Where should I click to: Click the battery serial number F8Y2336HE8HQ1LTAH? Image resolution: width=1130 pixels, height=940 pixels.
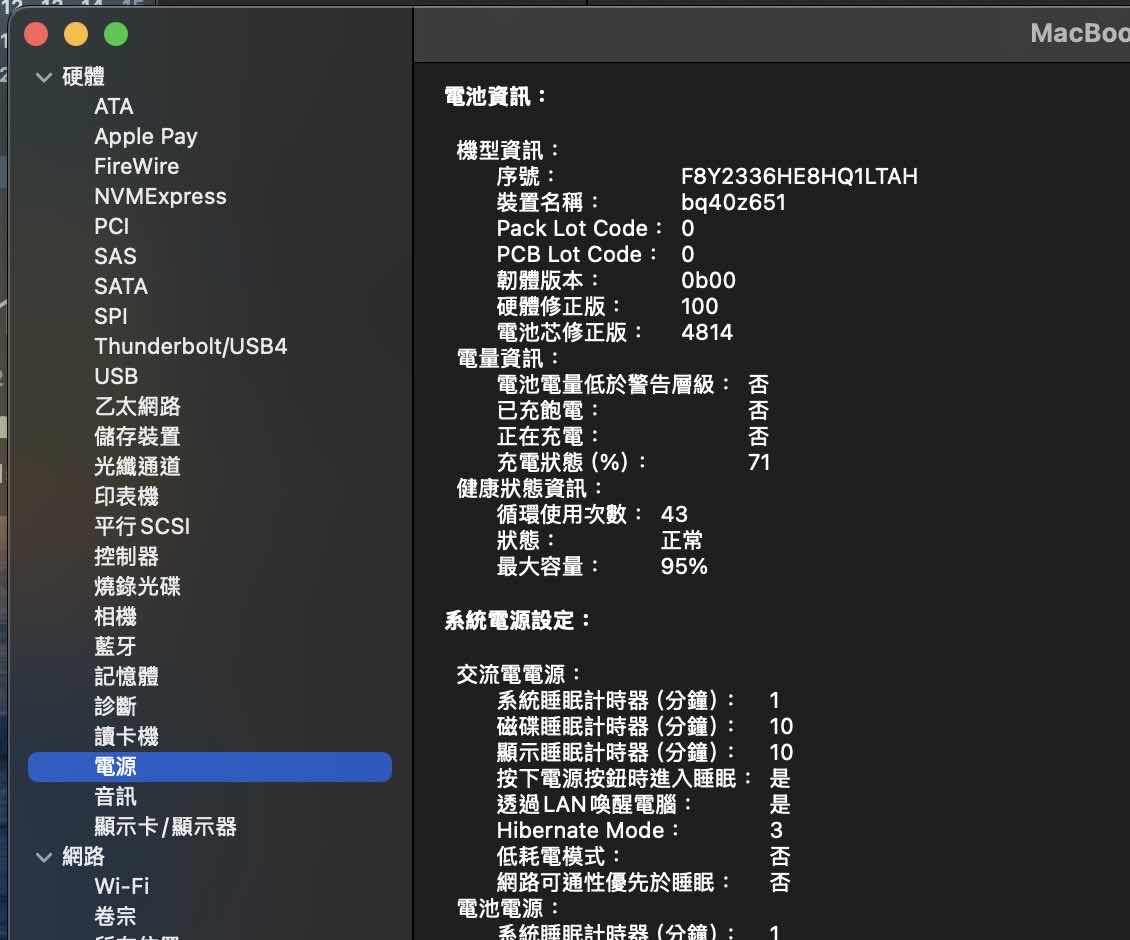(x=799, y=177)
